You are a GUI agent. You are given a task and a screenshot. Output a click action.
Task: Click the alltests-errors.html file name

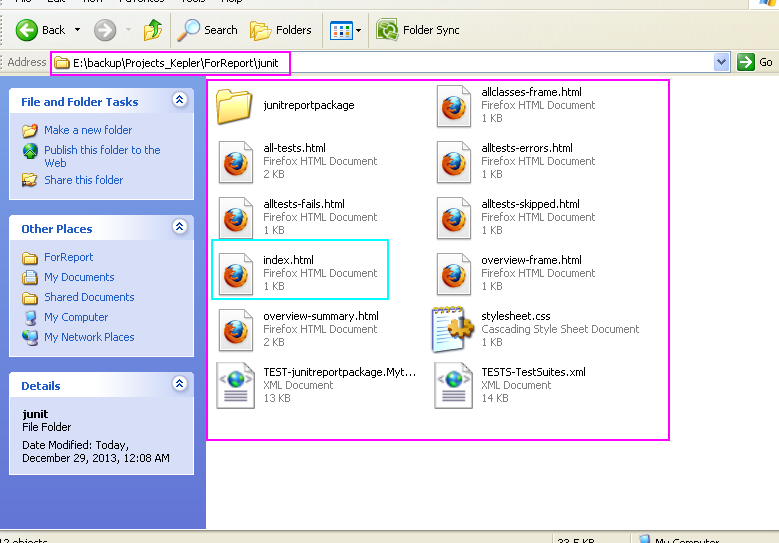pos(527,148)
